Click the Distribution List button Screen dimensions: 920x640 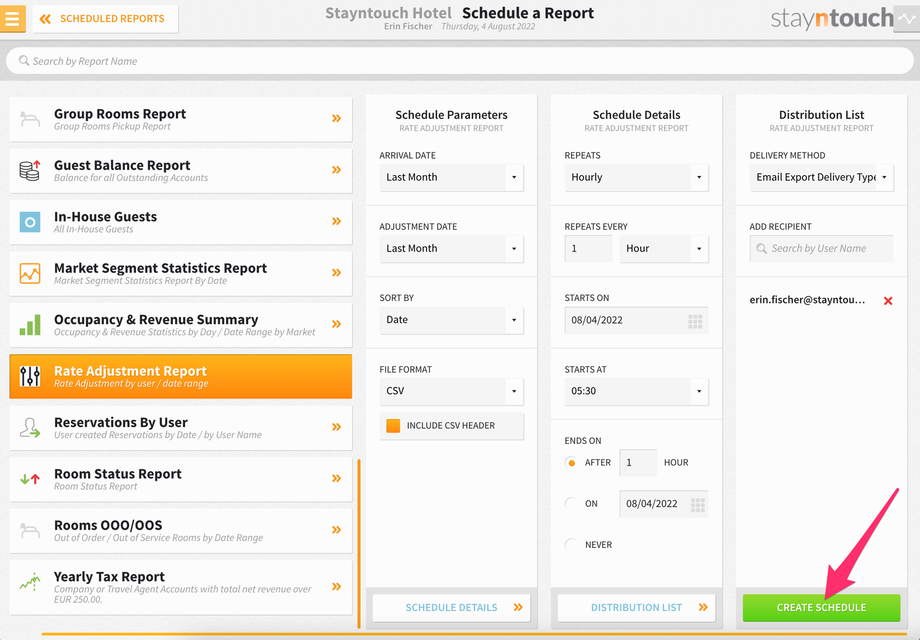click(x=637, y=608)
